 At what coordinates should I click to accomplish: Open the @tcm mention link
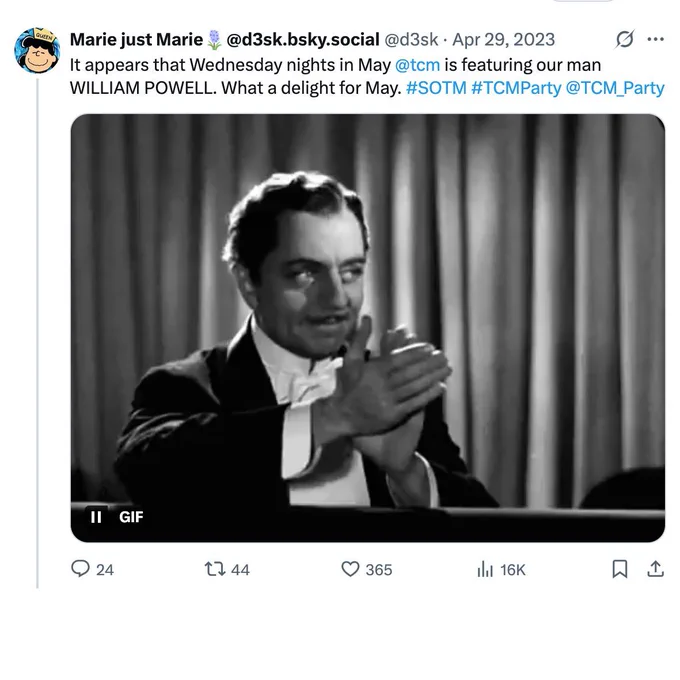point(417,65)
